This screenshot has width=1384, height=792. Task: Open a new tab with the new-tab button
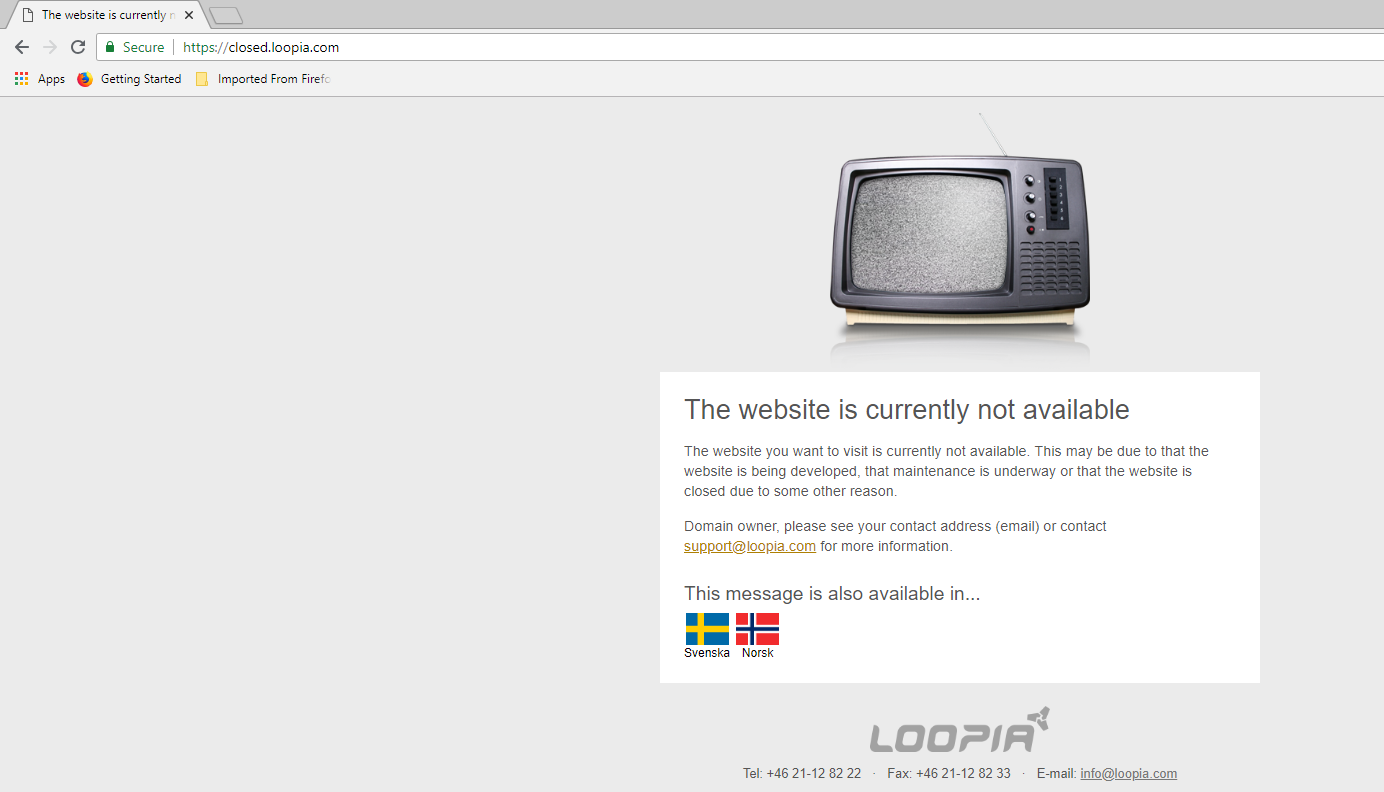[x=226, y=15]
